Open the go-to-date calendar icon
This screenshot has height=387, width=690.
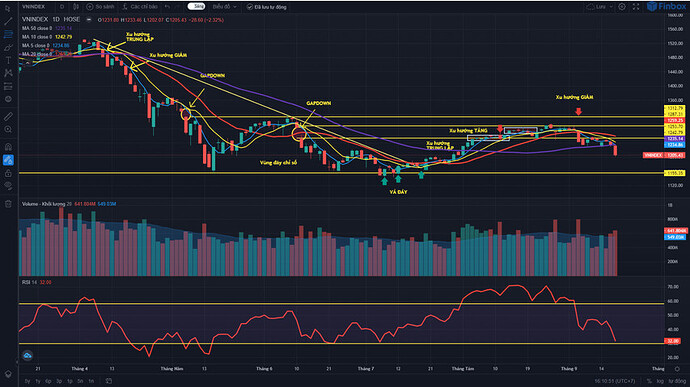(108, 381)
